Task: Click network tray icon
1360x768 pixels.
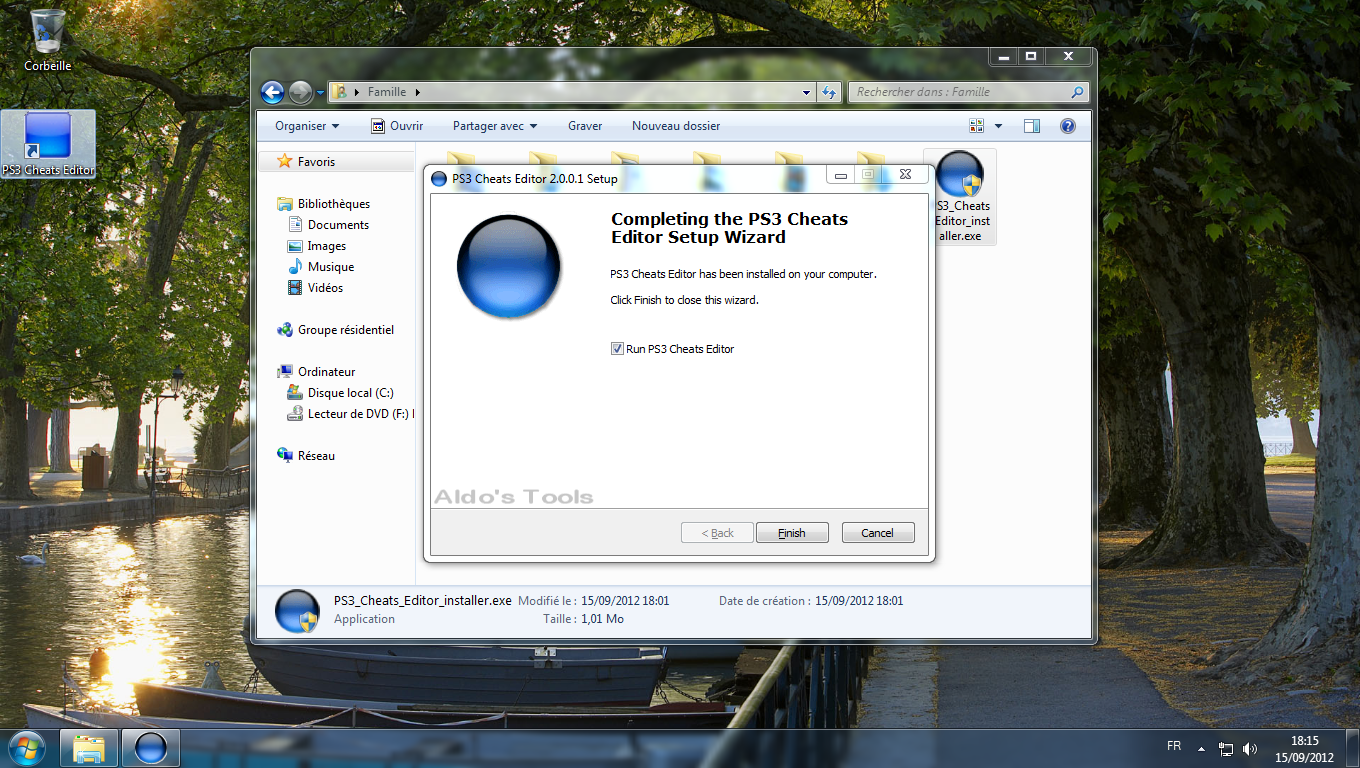Action: [1226, 748]
